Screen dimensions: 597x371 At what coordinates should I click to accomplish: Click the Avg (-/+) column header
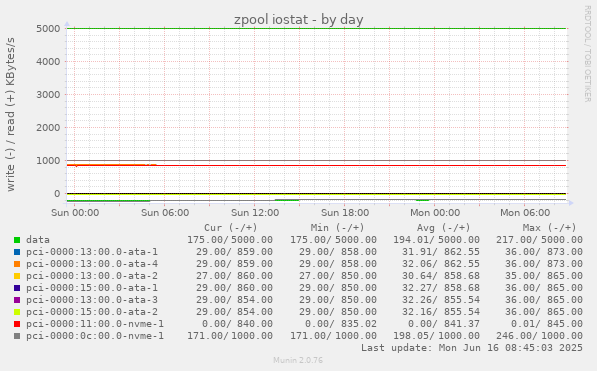pos(444,228)
